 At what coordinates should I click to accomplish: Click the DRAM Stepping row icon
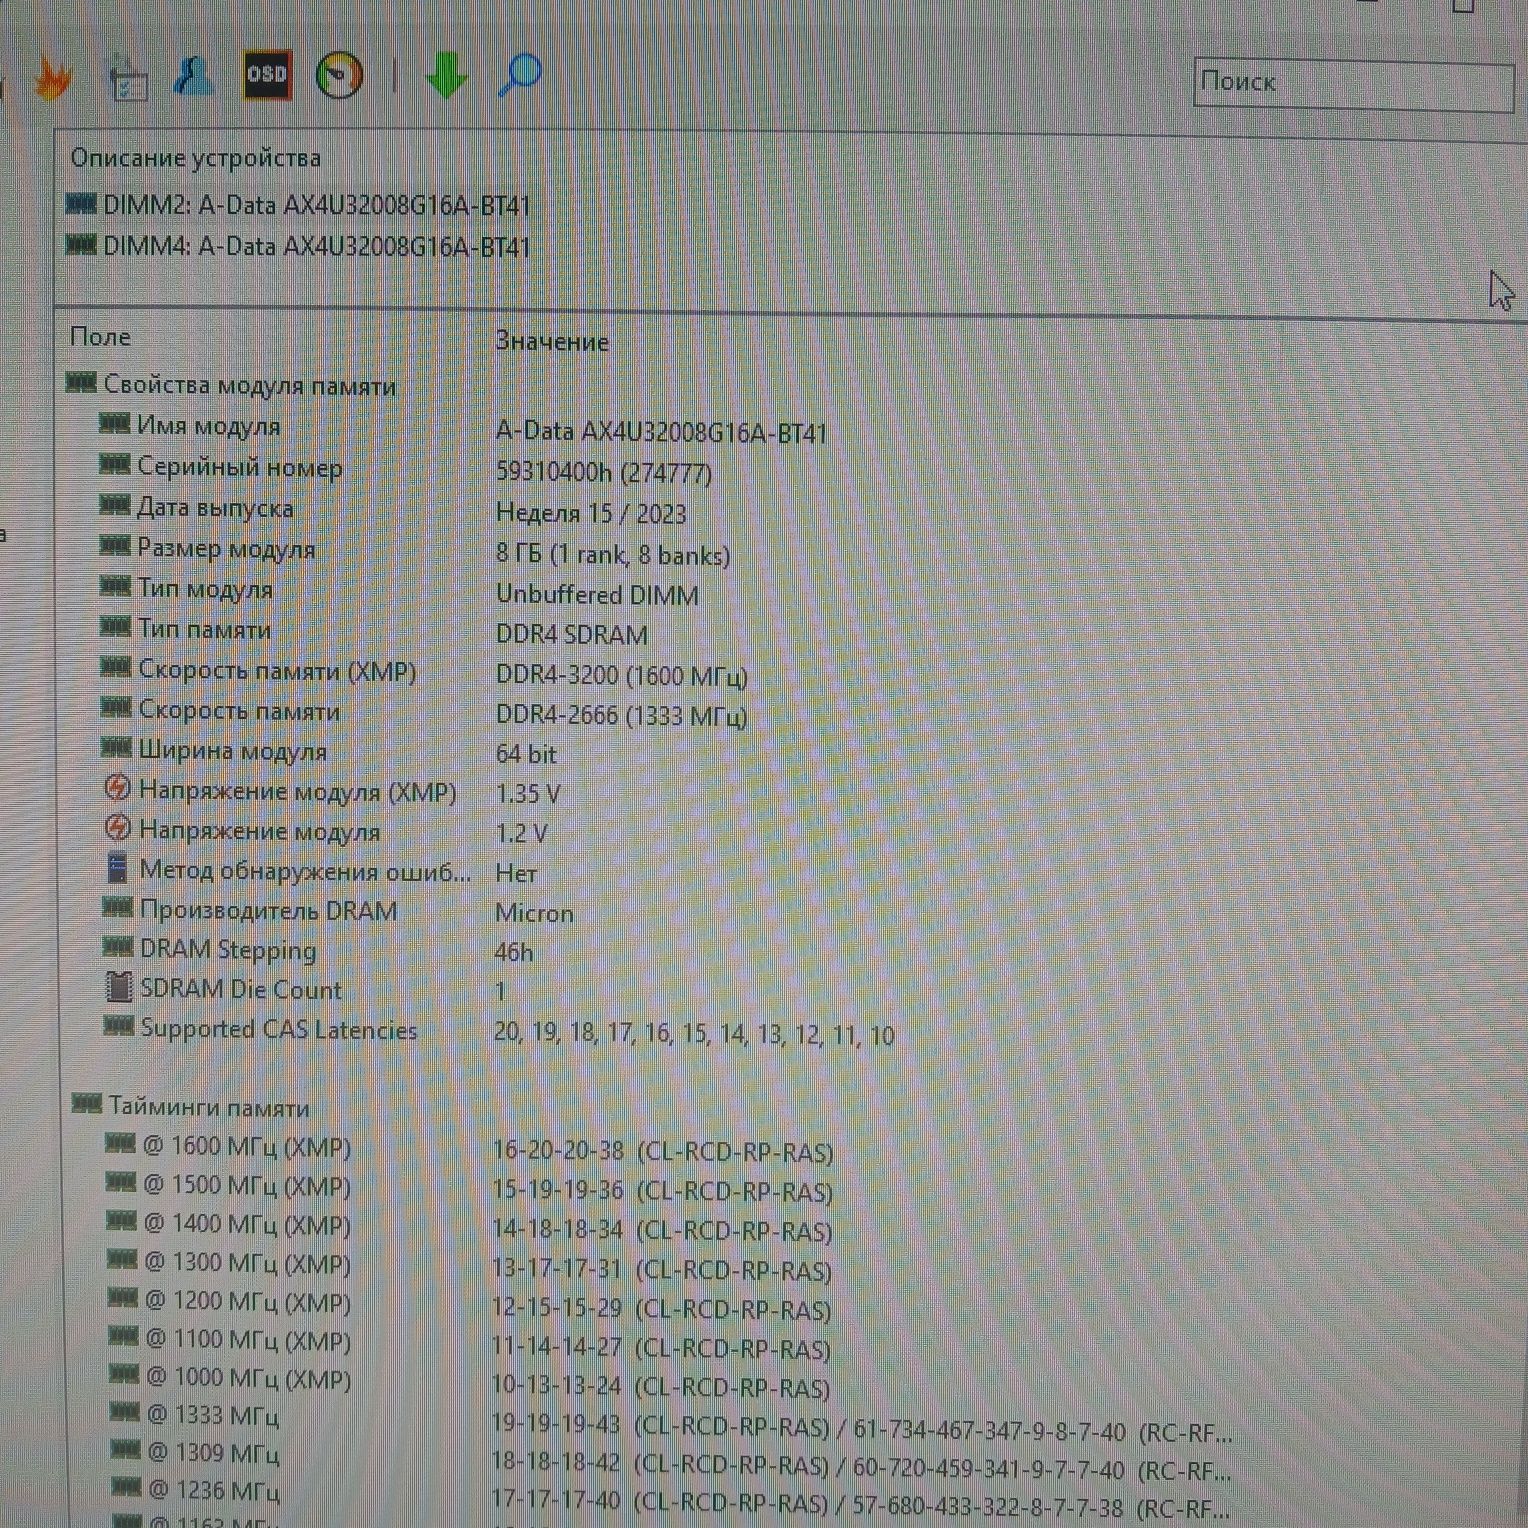[x=118, y=947]
